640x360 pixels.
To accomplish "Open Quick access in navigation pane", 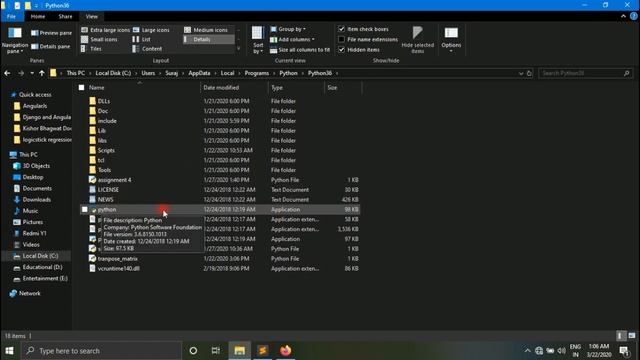I will [35, 95].
